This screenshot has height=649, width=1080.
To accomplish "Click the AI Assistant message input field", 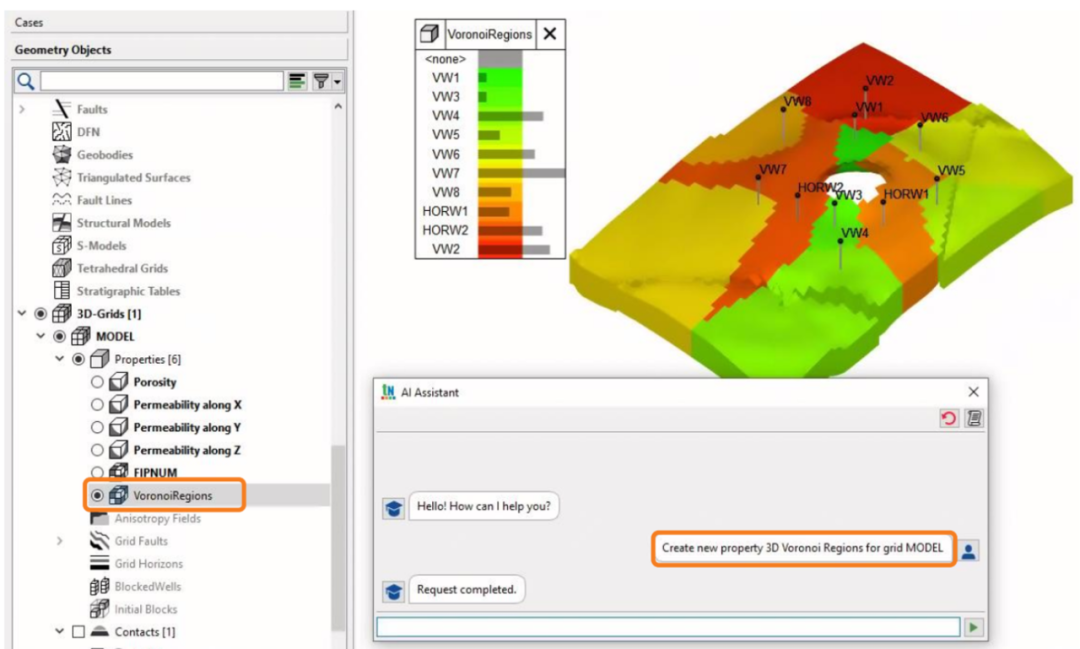I will [x=667, y=627].
